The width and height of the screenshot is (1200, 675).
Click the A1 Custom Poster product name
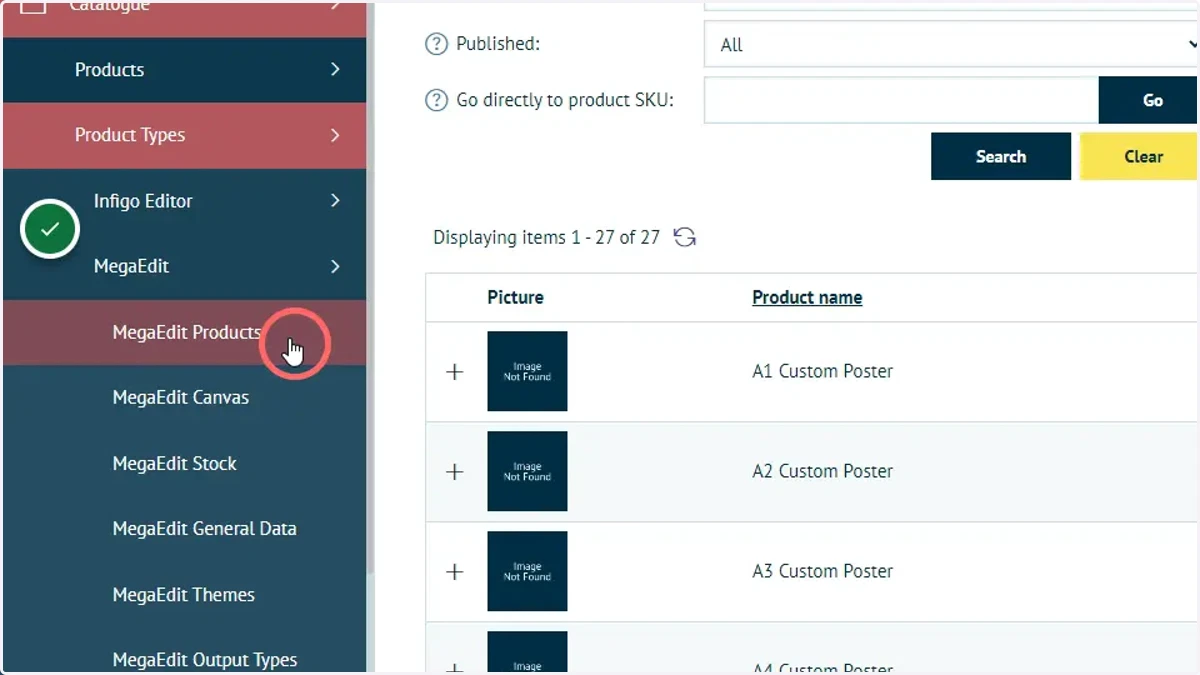[x=822, y=371]
